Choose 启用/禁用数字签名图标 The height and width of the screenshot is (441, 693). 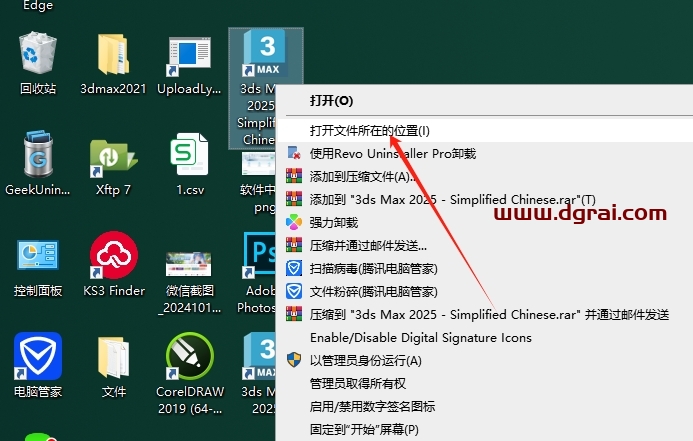(x=484, y=407)
